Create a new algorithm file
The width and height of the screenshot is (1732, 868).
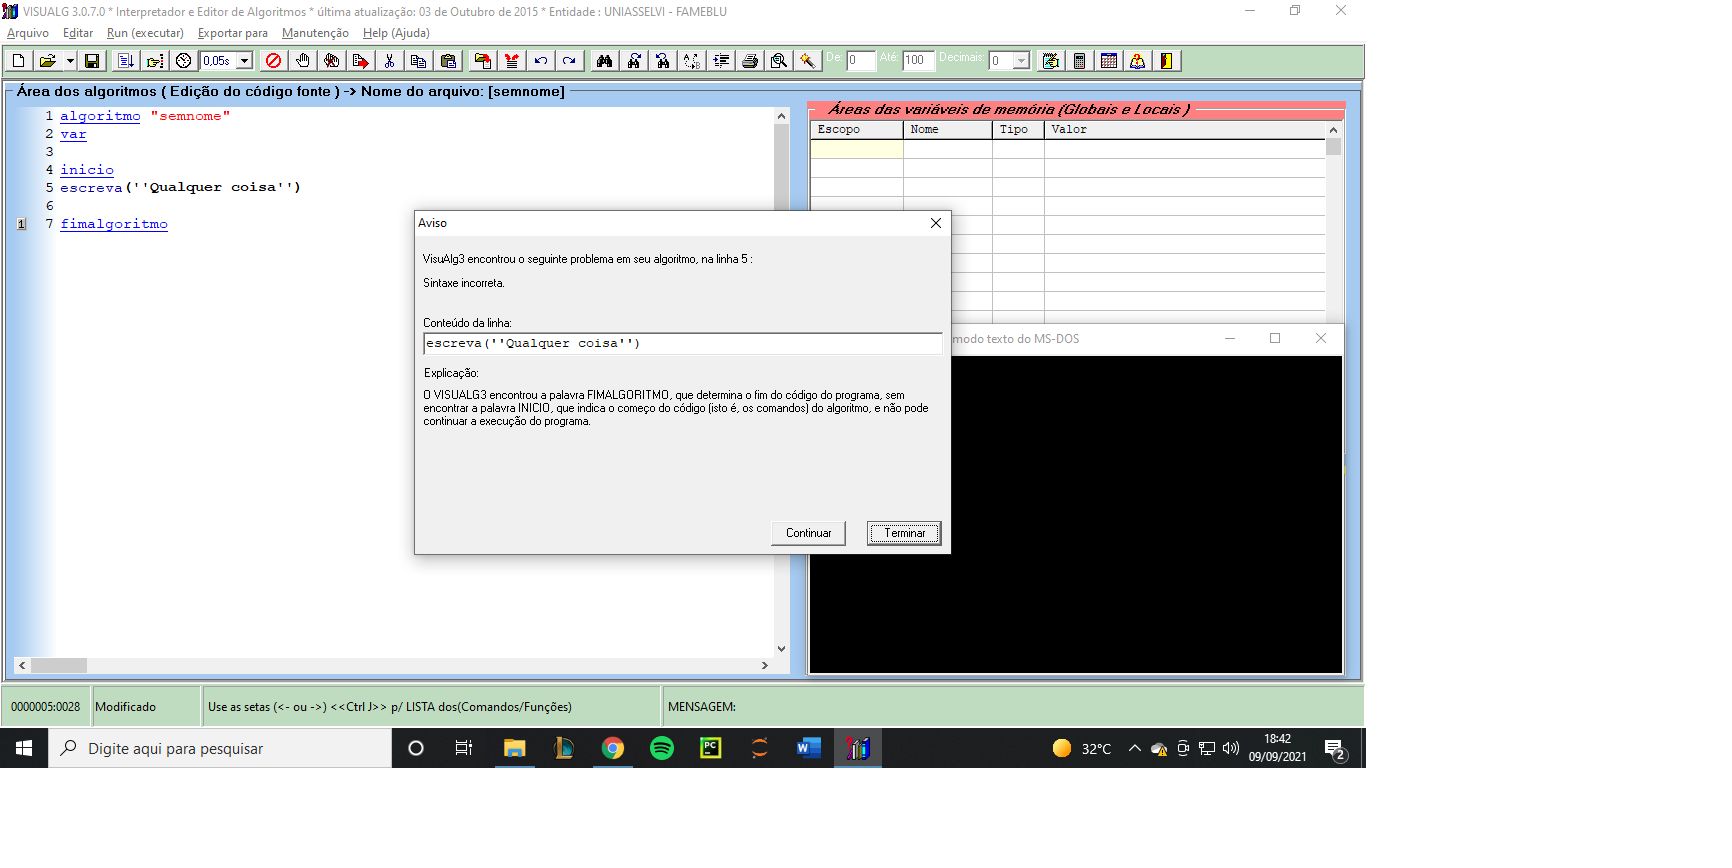[18, 61]
